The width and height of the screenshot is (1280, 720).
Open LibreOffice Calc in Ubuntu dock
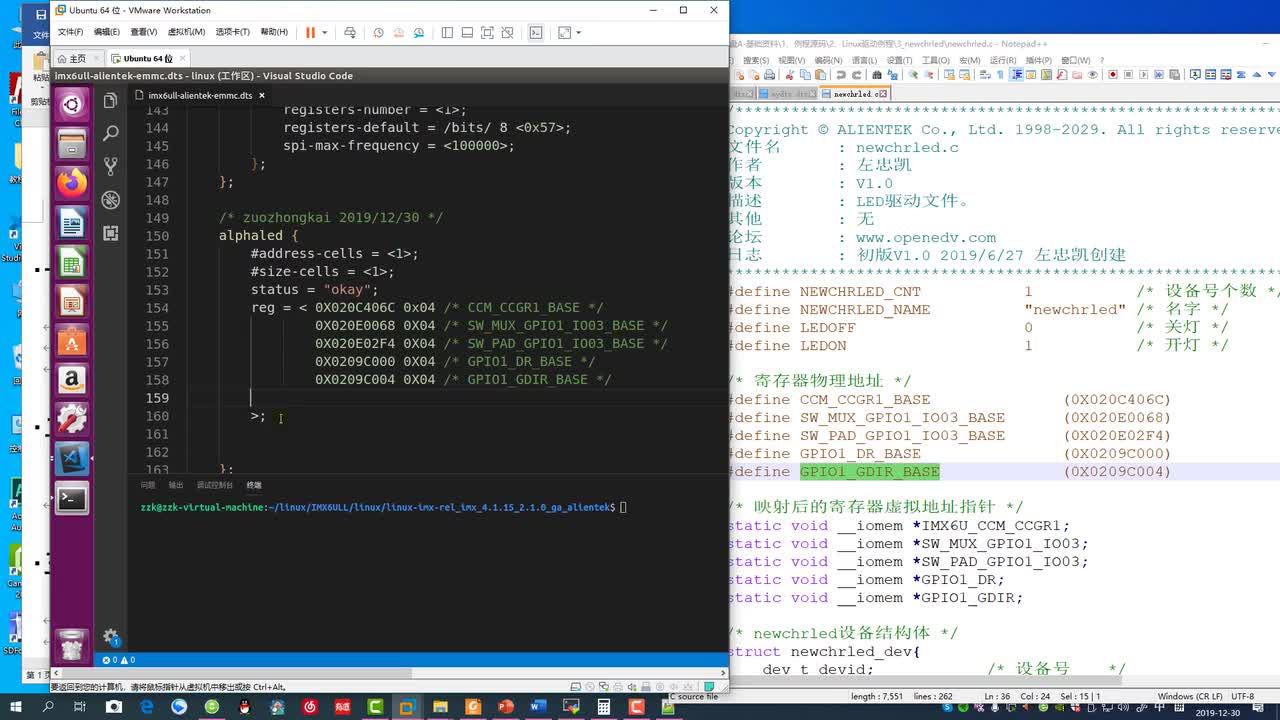[x=71, y=262]
